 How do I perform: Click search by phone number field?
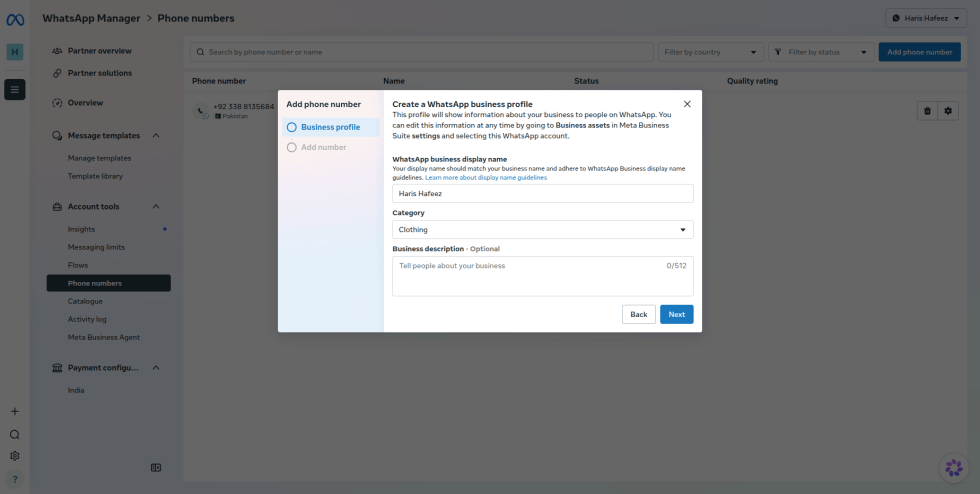(422, 52)
